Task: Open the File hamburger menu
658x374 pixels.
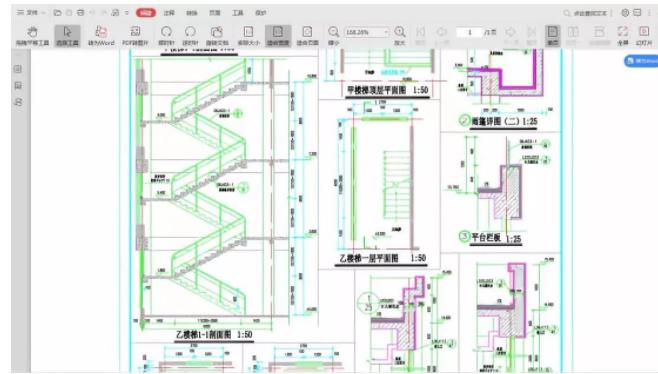Action: (x=30, y=13)
